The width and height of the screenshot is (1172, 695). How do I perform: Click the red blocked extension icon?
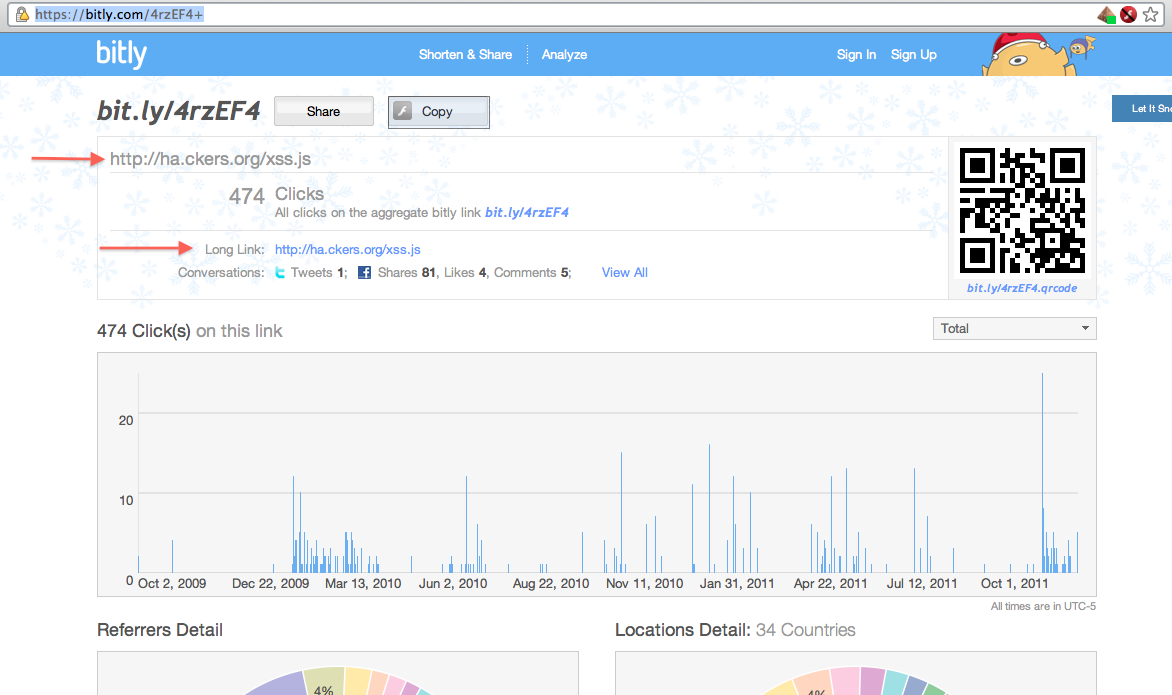[x=1129, y=14]
